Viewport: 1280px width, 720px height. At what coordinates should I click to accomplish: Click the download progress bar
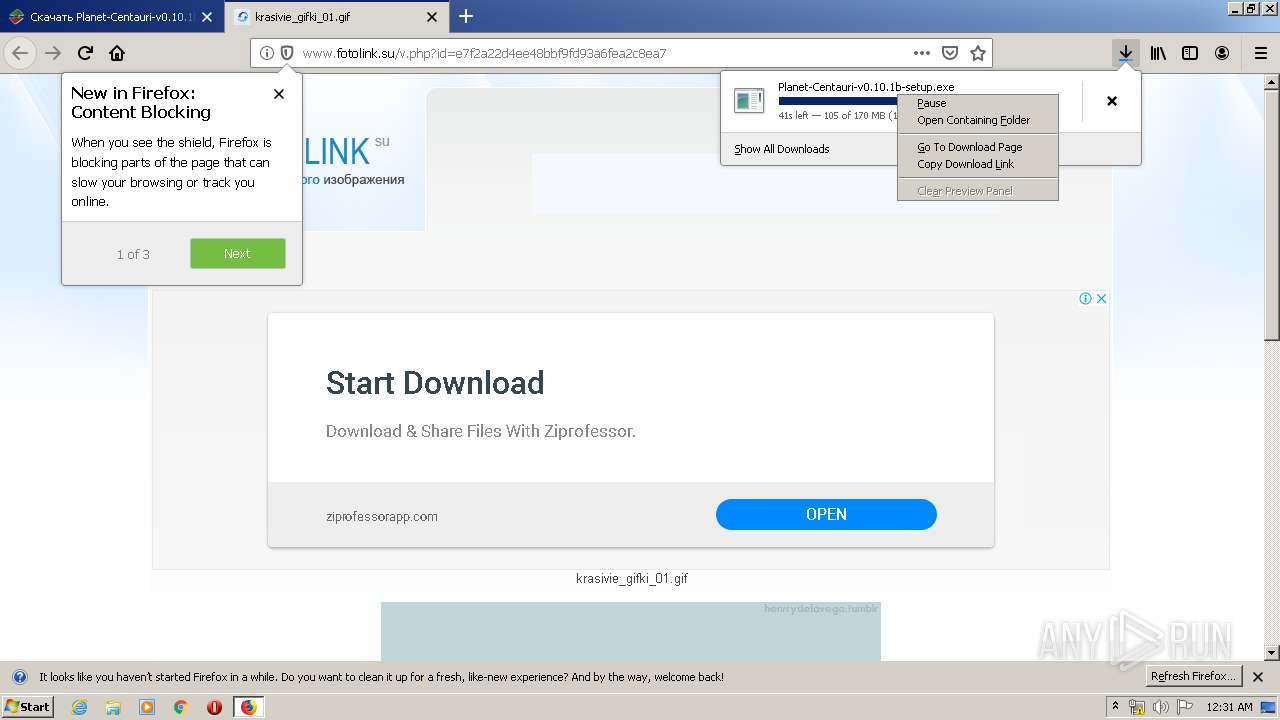[838, 101]
